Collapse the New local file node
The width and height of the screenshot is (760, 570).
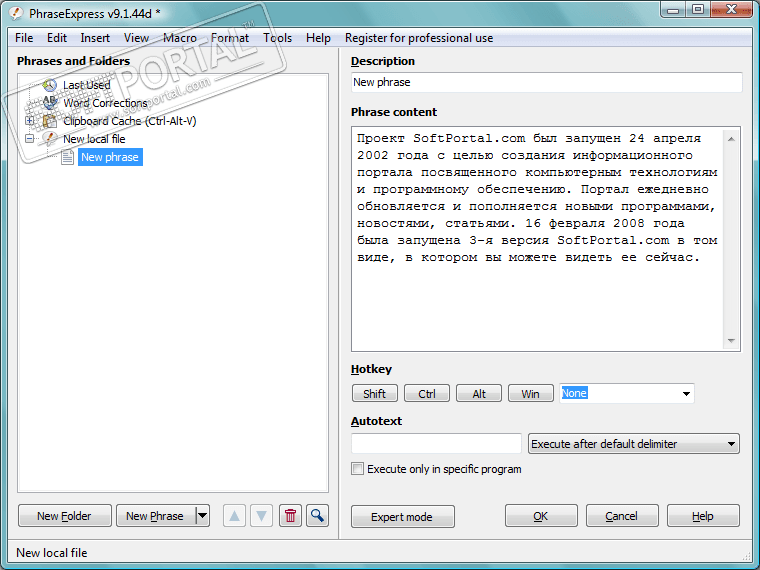point(30,139)
